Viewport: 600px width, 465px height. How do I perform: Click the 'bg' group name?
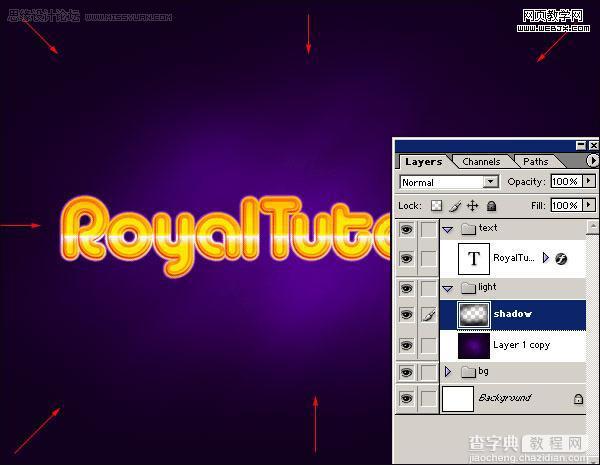(x=483, y=371)
